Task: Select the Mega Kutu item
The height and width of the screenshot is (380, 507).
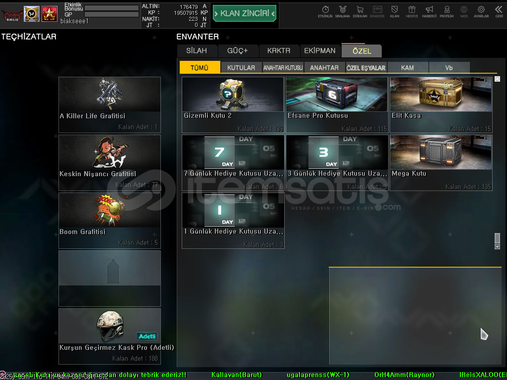Action: click(441, 163)
